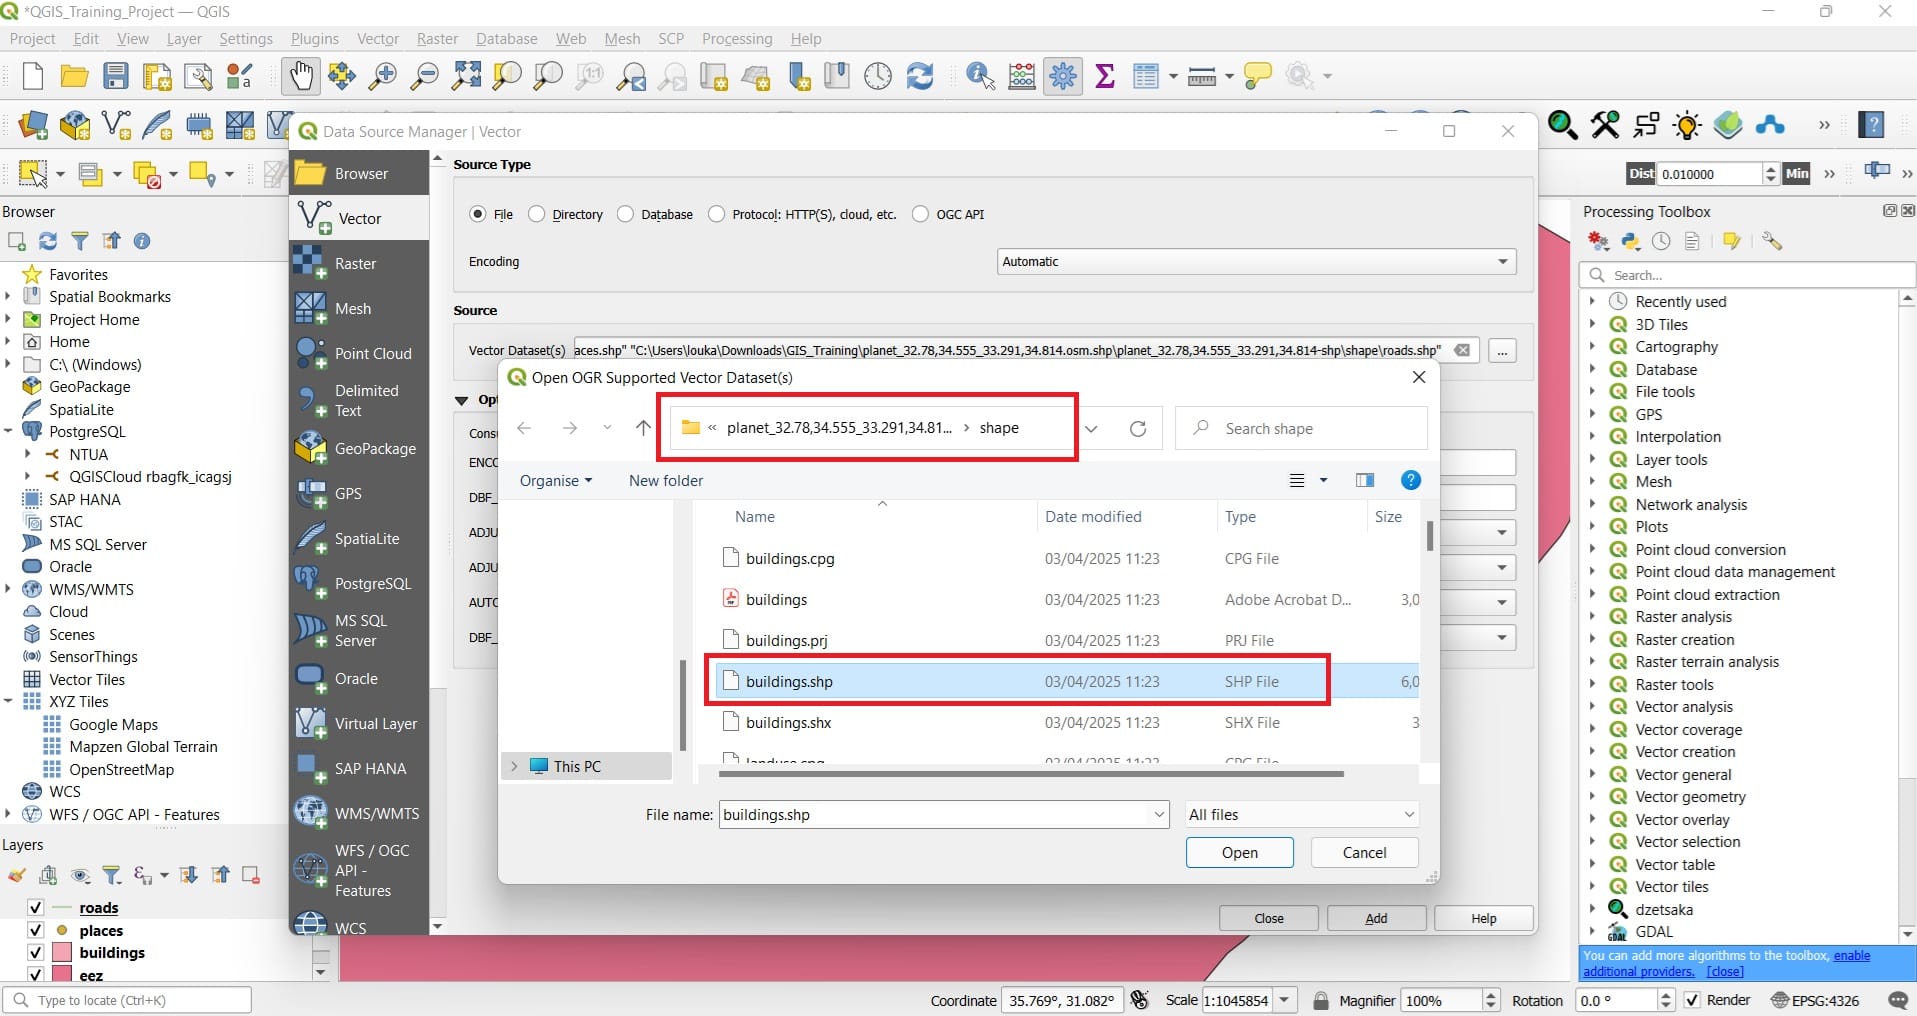This screenshot has width=1917, height=1016.
Task: Click the Temporal Controller clock icon
Action: (878, 76)
